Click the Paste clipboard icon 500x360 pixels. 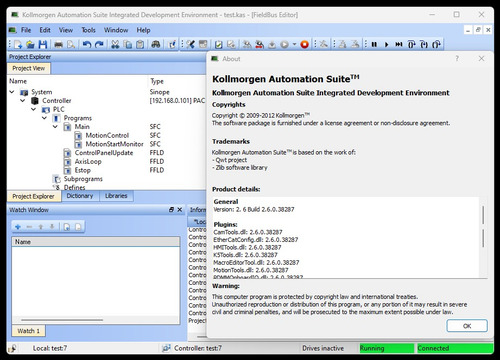[140, 44]
